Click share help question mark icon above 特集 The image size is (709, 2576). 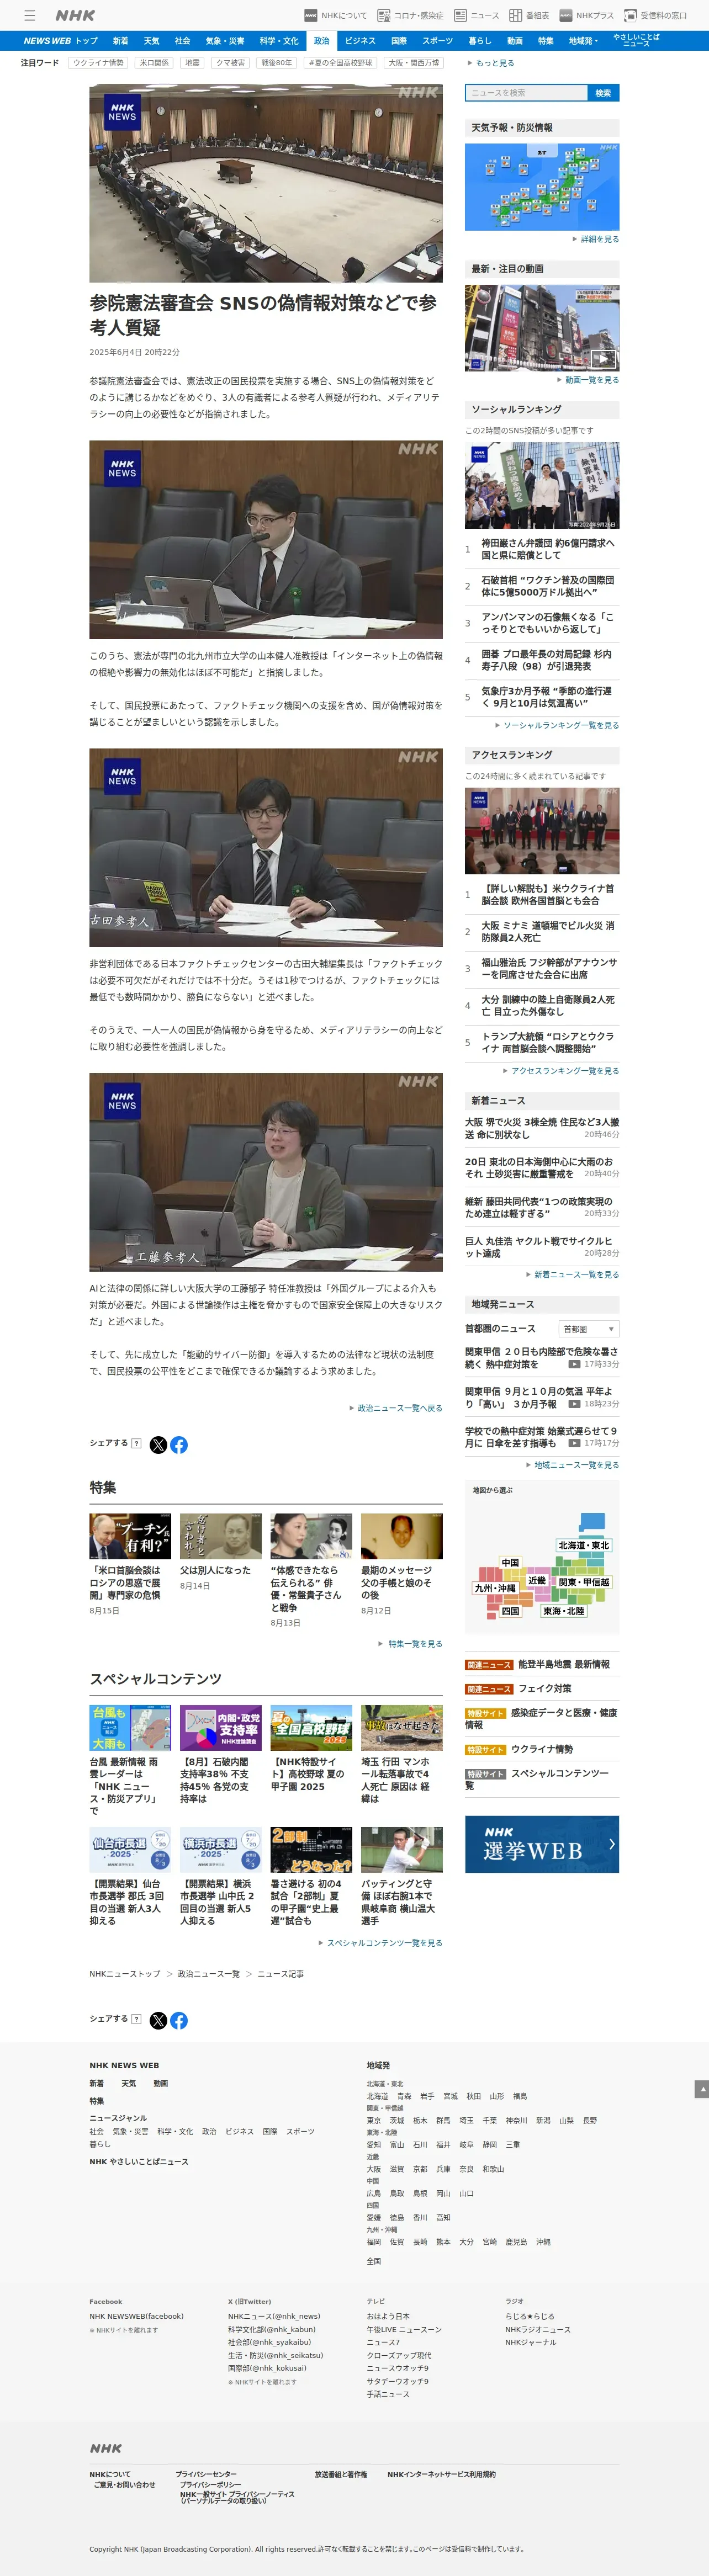pyautogui.click(x=136, y=1443)
